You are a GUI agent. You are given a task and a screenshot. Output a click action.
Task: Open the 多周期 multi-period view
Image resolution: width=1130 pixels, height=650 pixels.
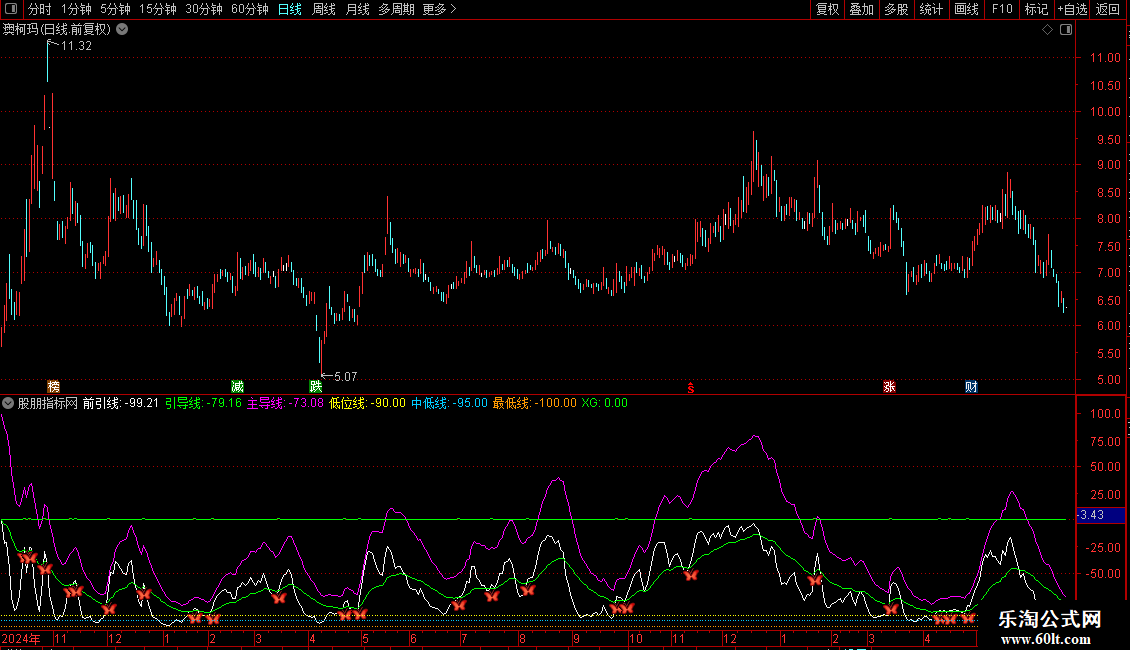(396, 9)
